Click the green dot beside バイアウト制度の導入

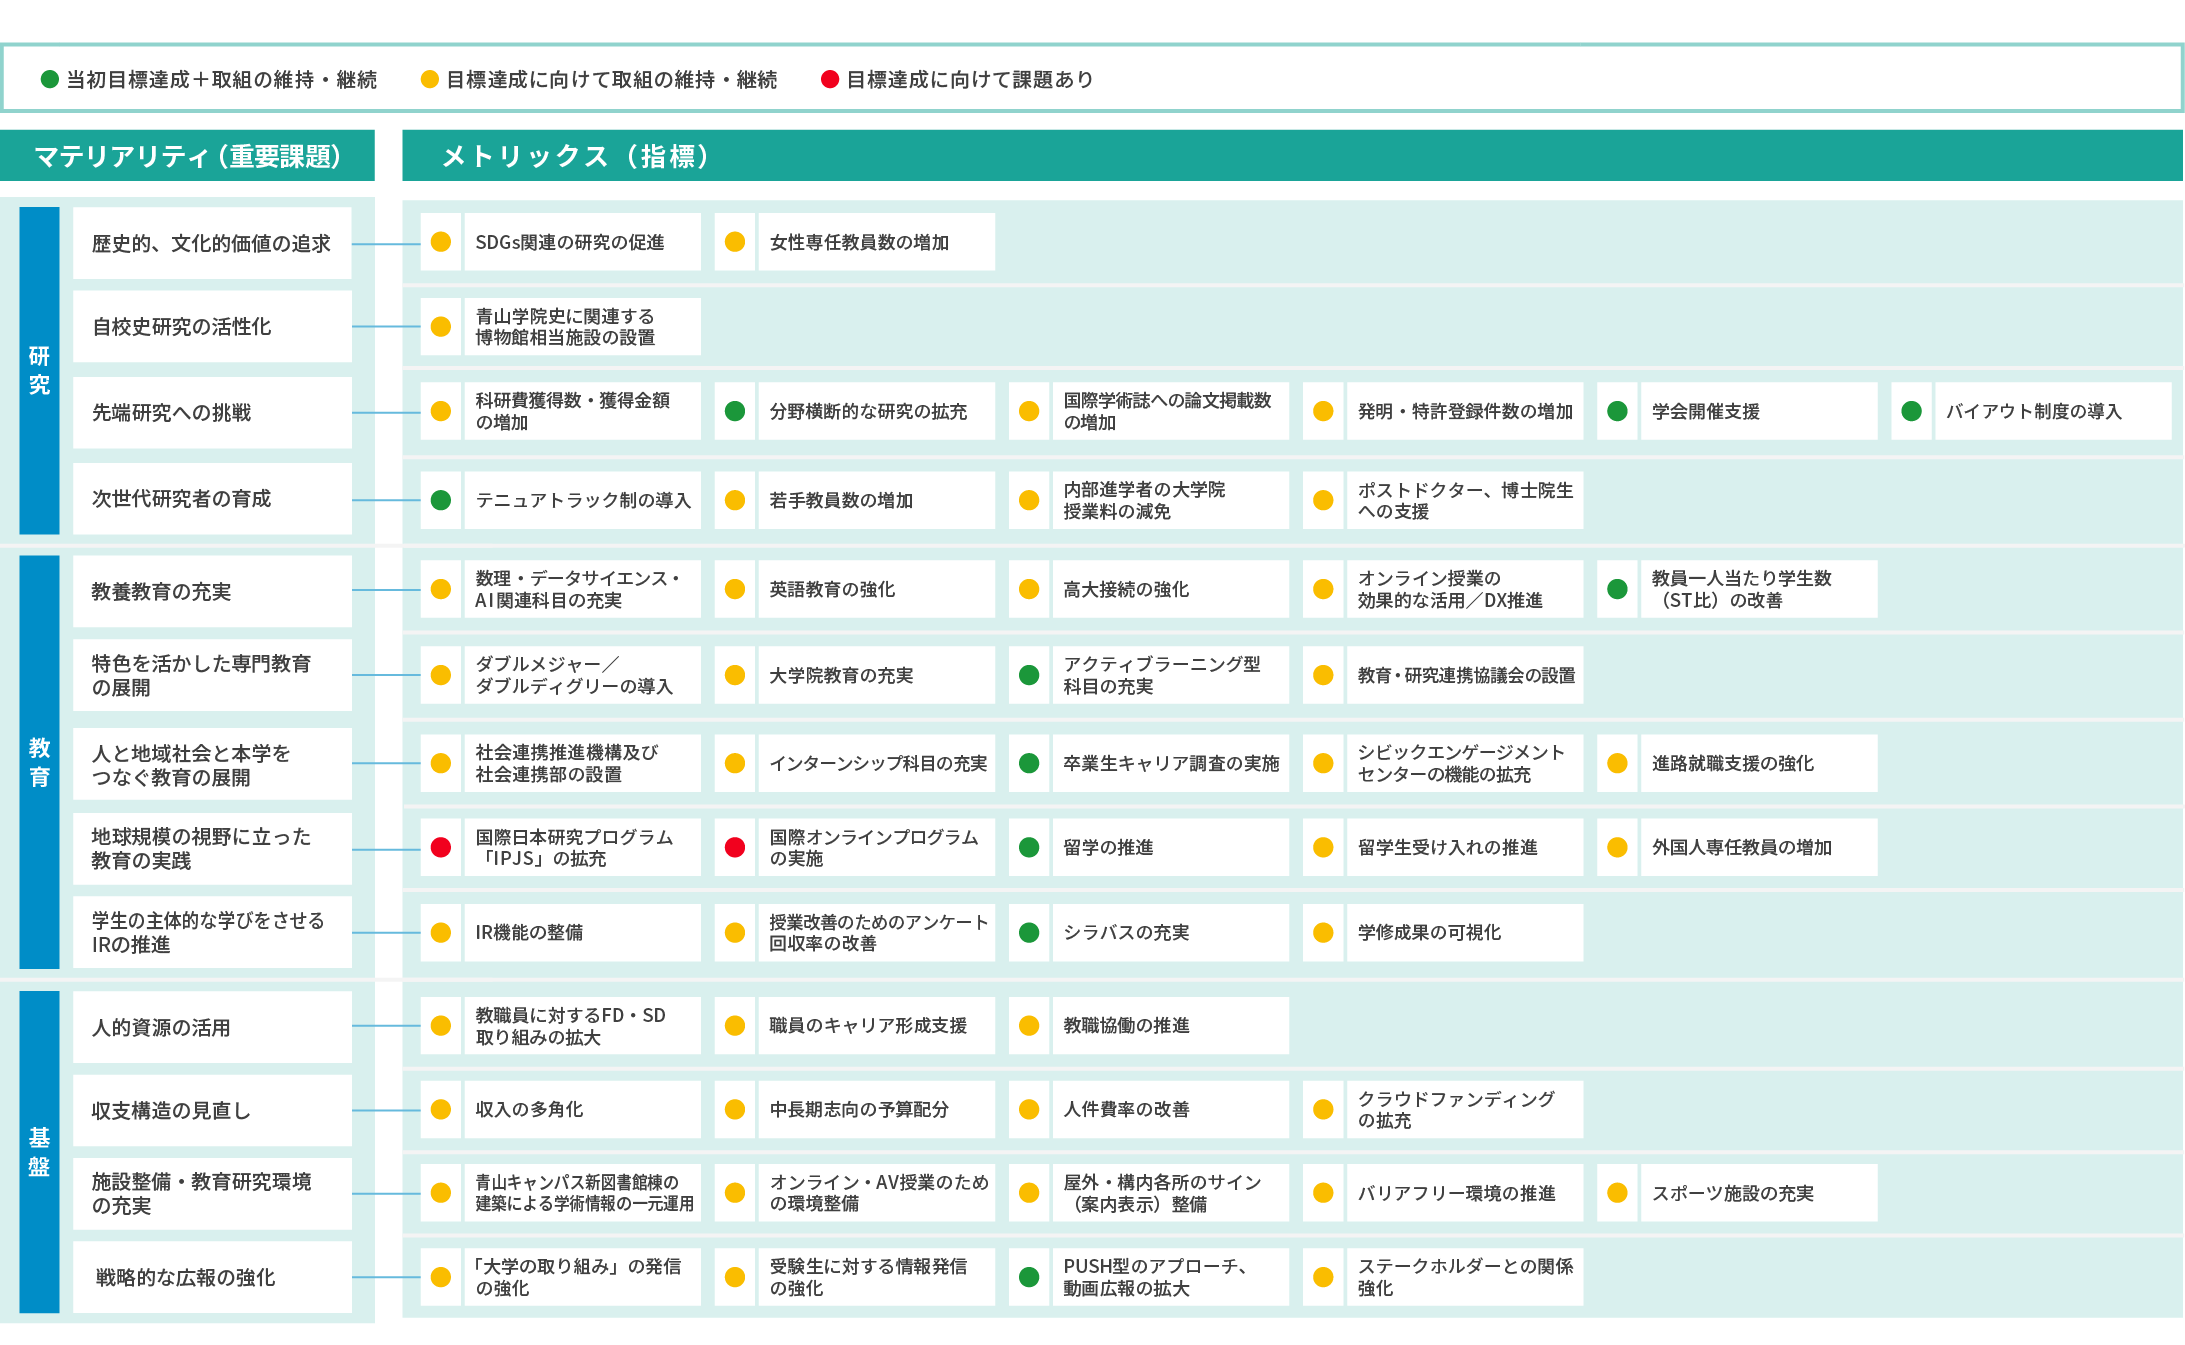click(x=1911, y=411)
